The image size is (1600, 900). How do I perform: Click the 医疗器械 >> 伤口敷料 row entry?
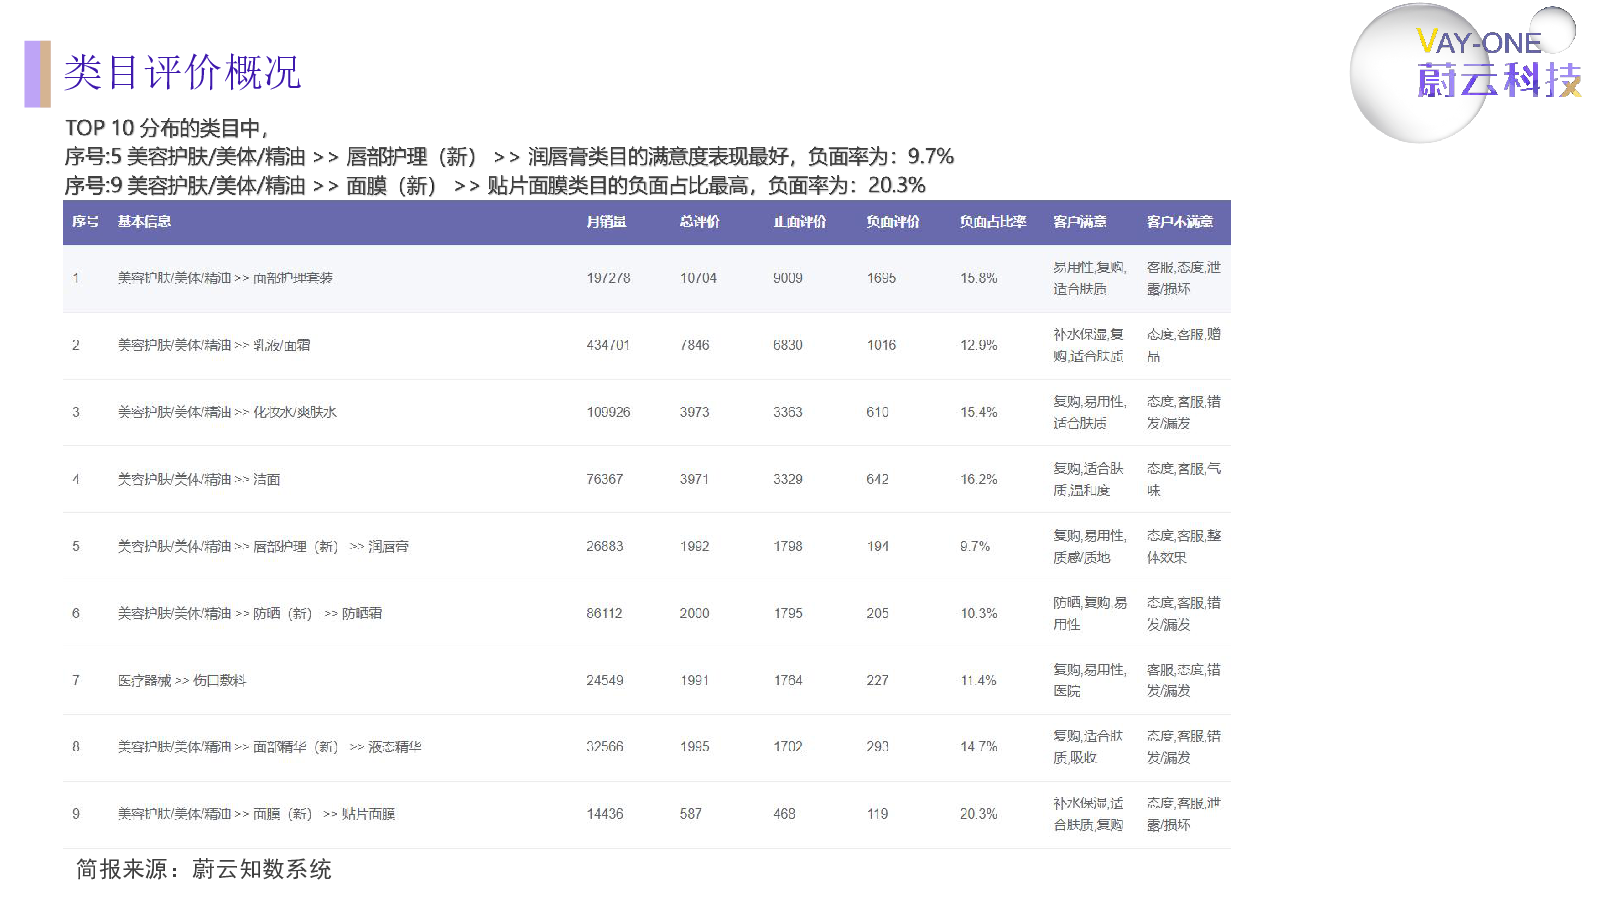(x=181, y=680)
